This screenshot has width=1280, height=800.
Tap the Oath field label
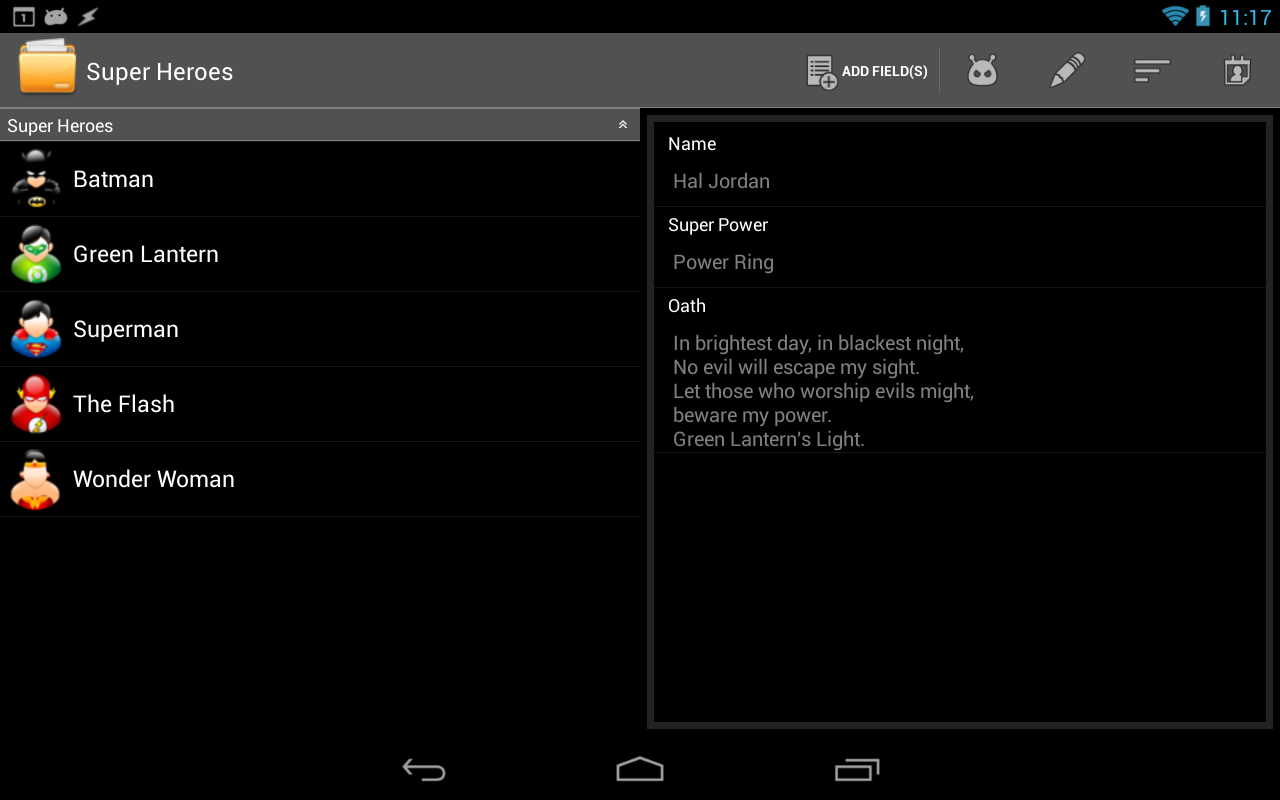tap(687, 306)
